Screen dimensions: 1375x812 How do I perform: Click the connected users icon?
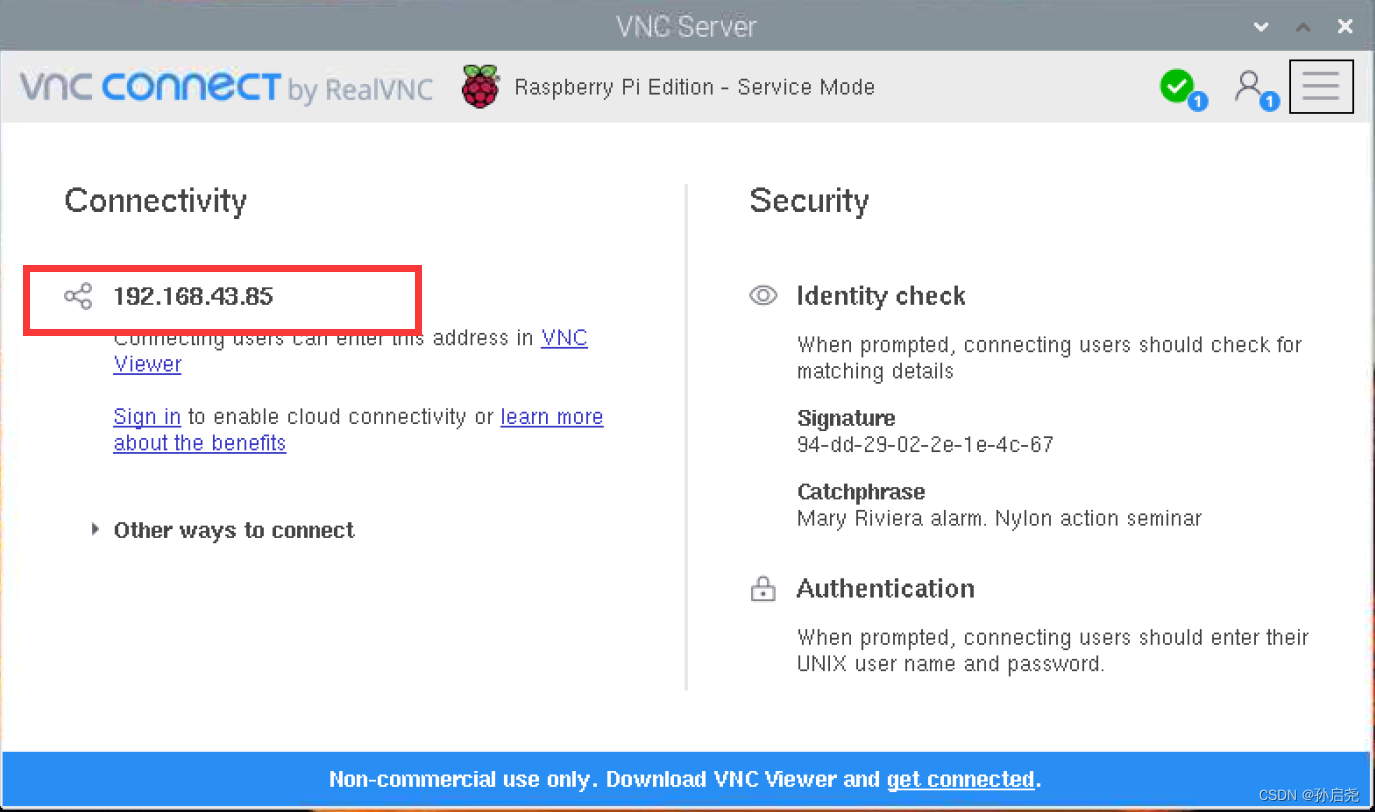click(1250, 87)
